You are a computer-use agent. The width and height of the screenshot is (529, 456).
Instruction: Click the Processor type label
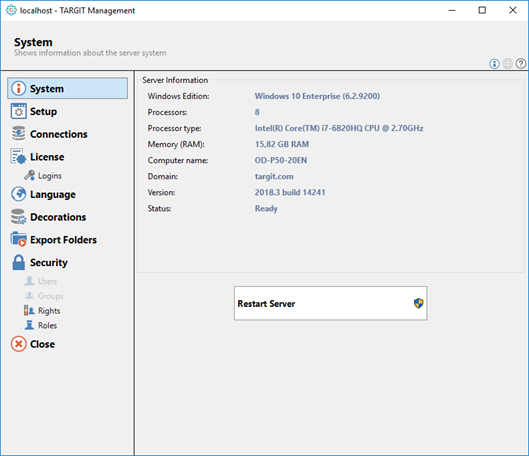point(174,129)
